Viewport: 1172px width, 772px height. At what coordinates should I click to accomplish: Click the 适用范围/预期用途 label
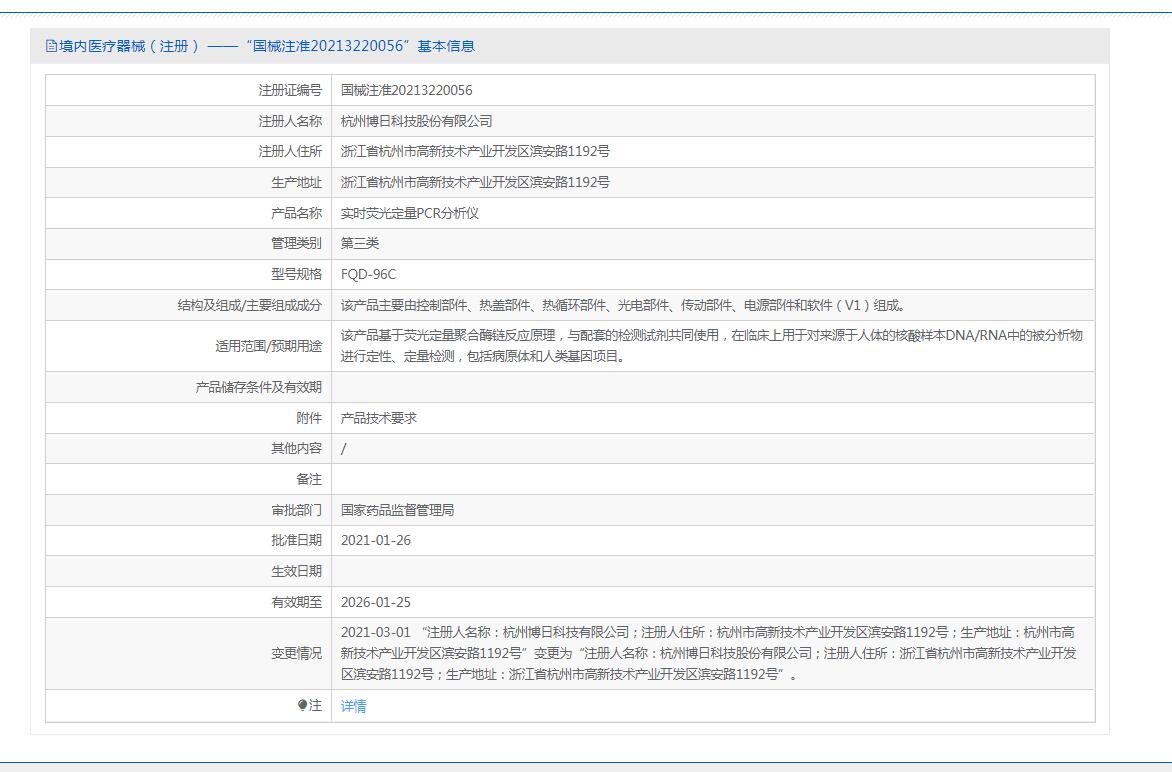click(x=268, y=346)
